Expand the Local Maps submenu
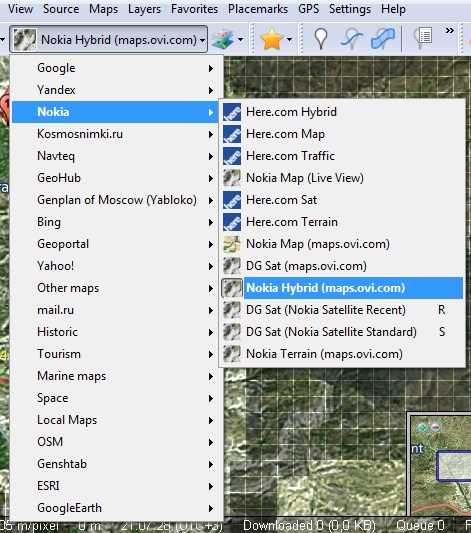The width and height of the screenshot is (471, 533). [x=118, y=420]
